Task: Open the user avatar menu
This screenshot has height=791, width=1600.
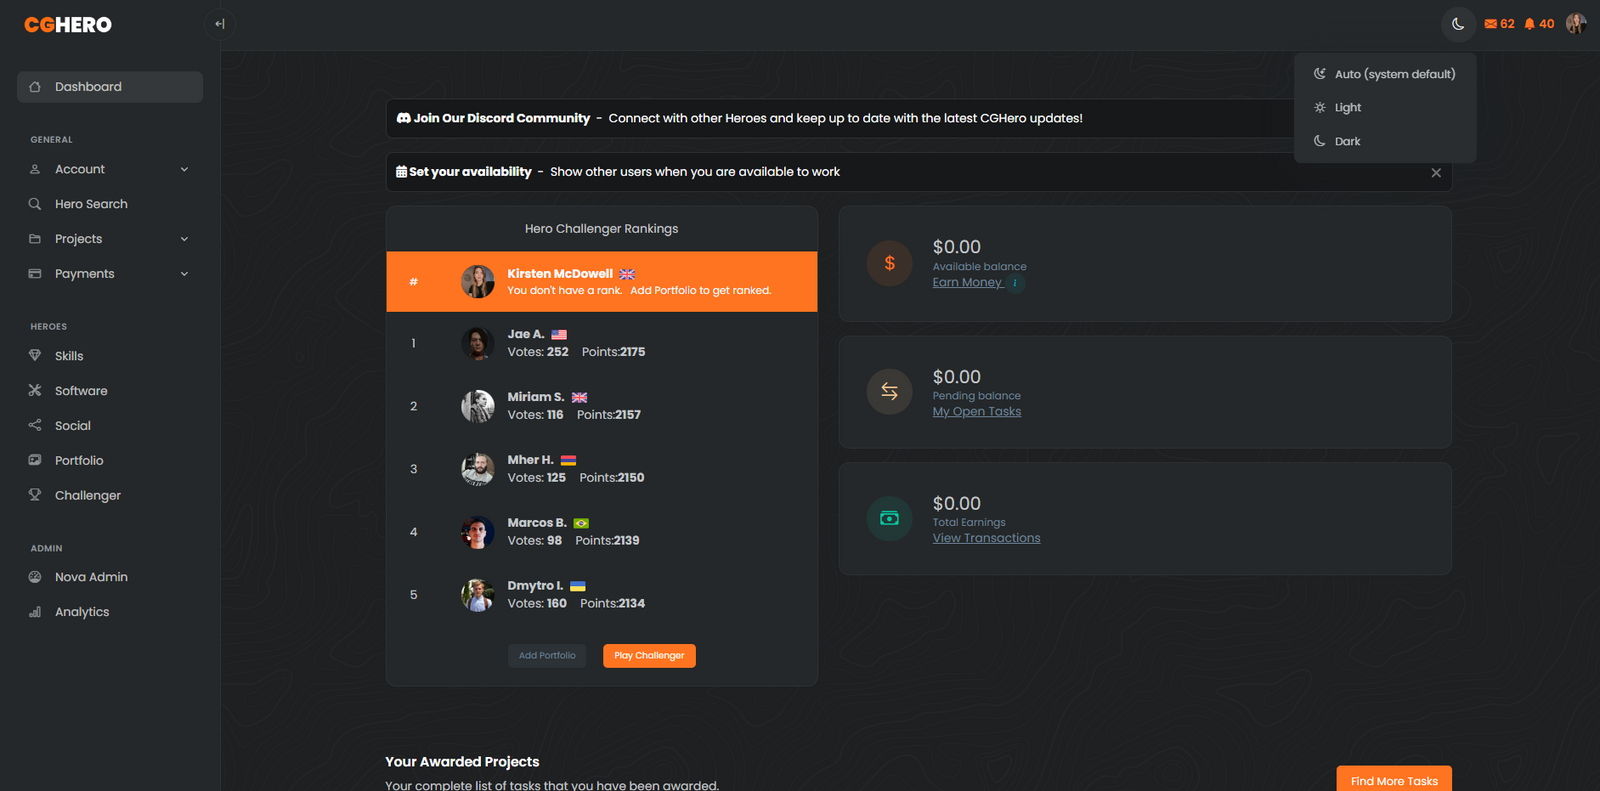Action: (x=1576, y=24)
